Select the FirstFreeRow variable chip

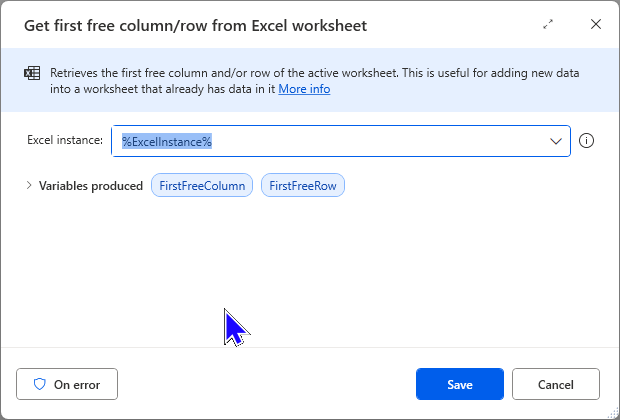coord(303,185)
